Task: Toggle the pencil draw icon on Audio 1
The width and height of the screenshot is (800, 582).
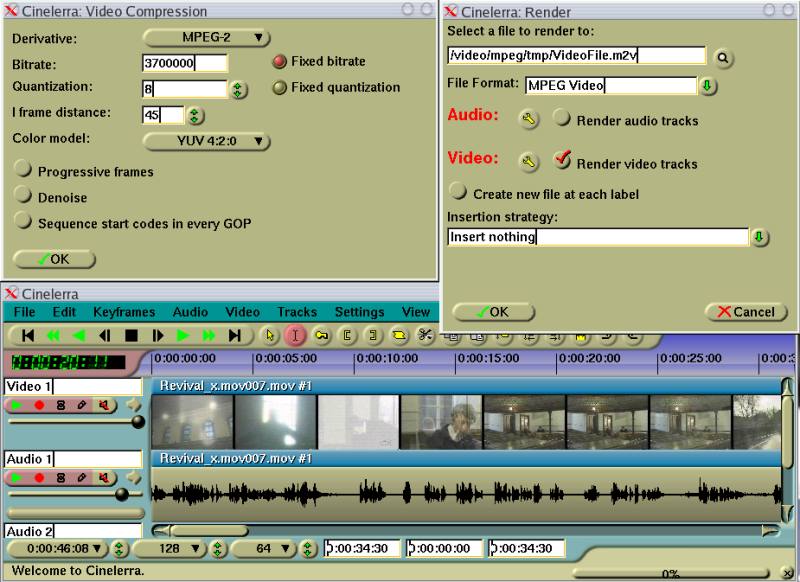Action: [82, 478]
